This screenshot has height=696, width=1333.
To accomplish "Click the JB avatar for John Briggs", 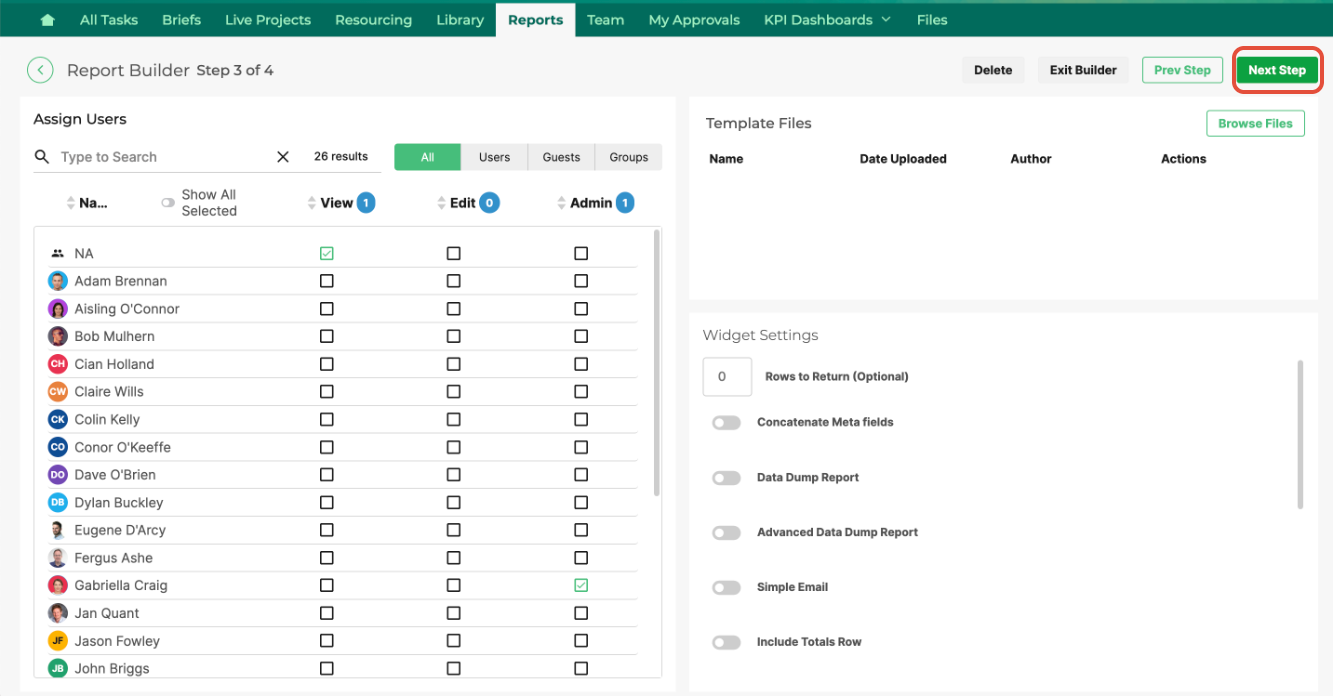I will click(58, 668).
